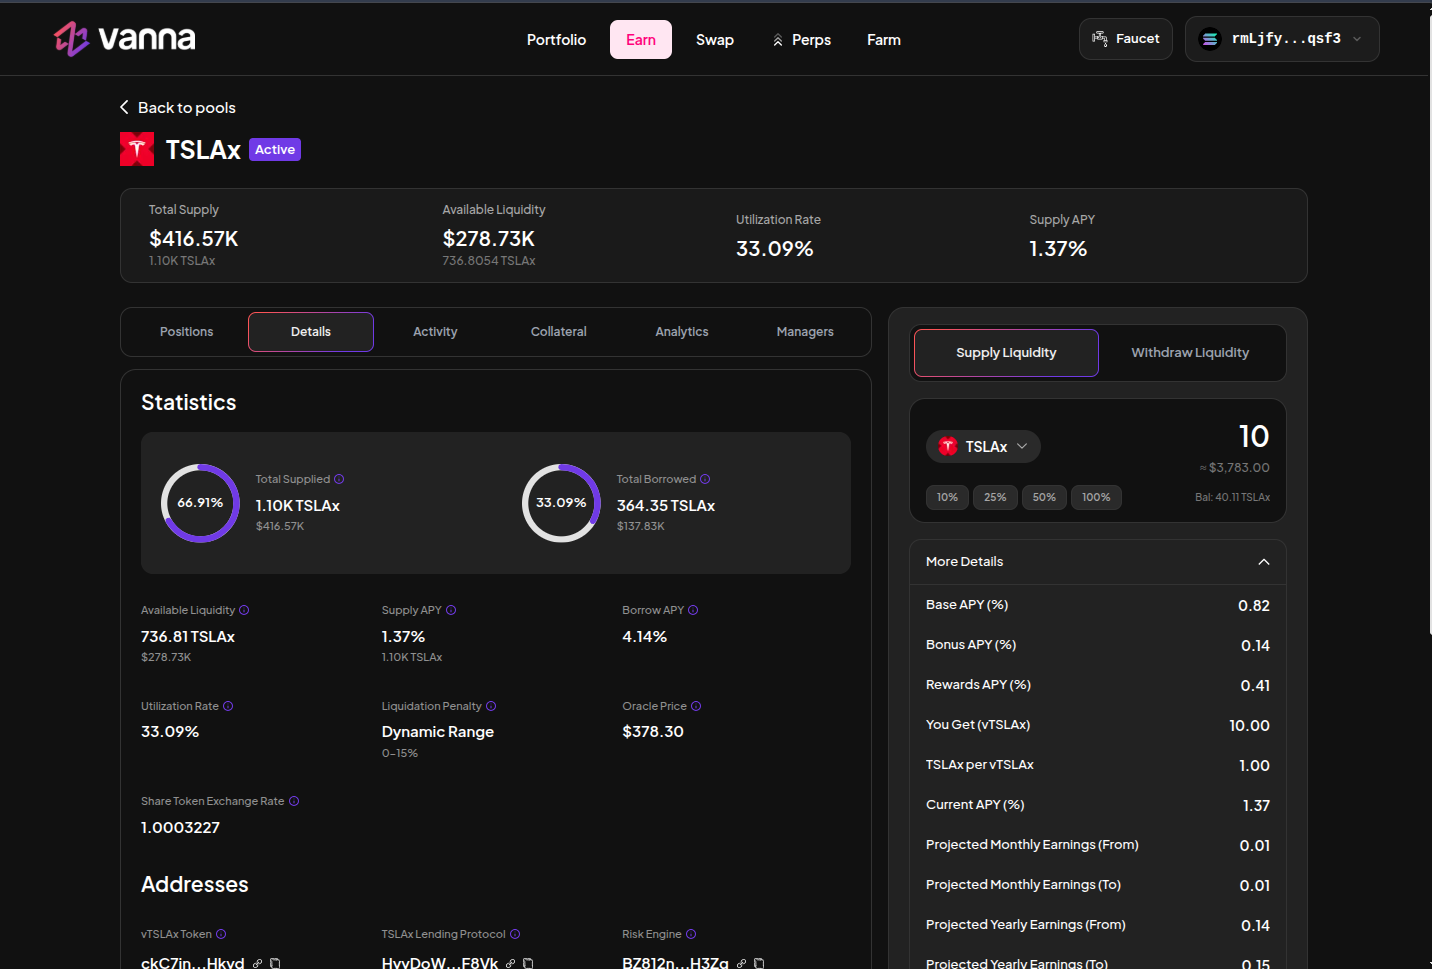The image size is (1432, 969).
Task: Click info icon beside TSLAx Lending Protocol
Action: [515, 934]
